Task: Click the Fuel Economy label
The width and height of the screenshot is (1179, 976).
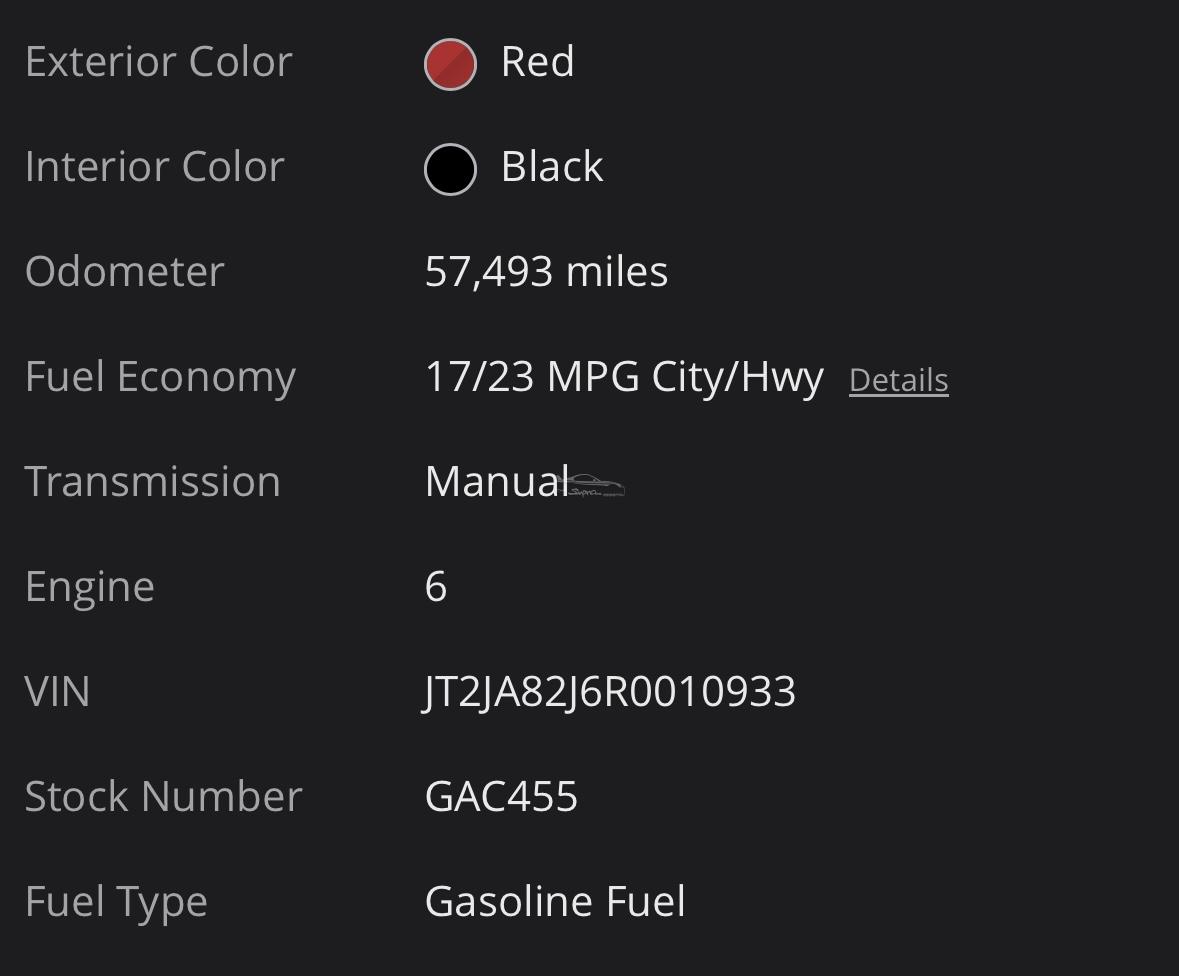Action: click(x=160, y=377)
